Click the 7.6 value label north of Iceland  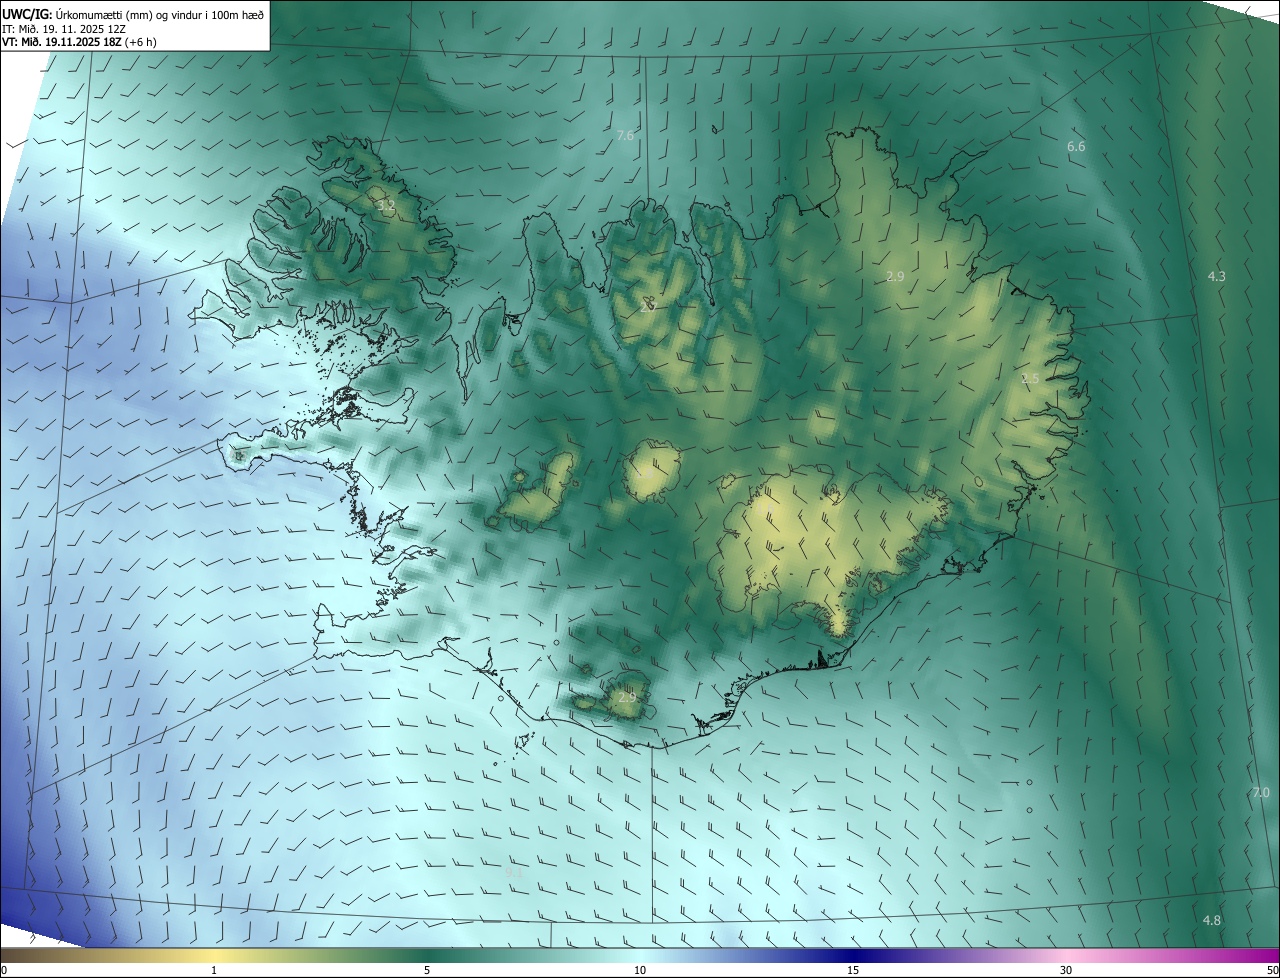[626, 135]
